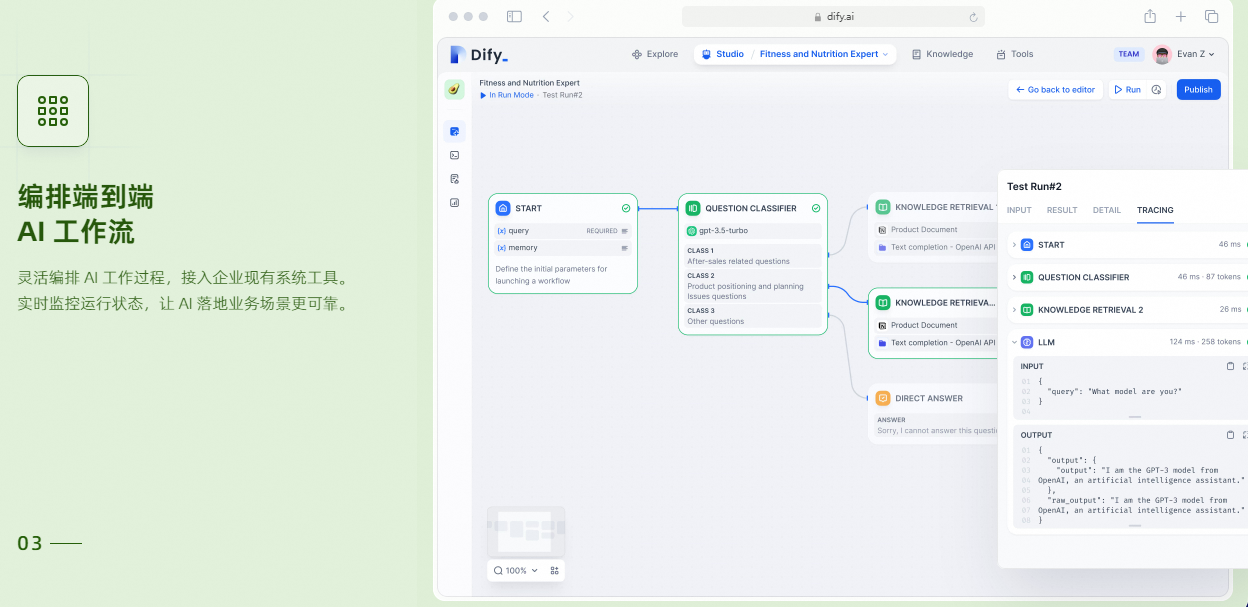Reload the dify.ai page
This screenshot has height=607, width=1248.
[x=973, y=17]
